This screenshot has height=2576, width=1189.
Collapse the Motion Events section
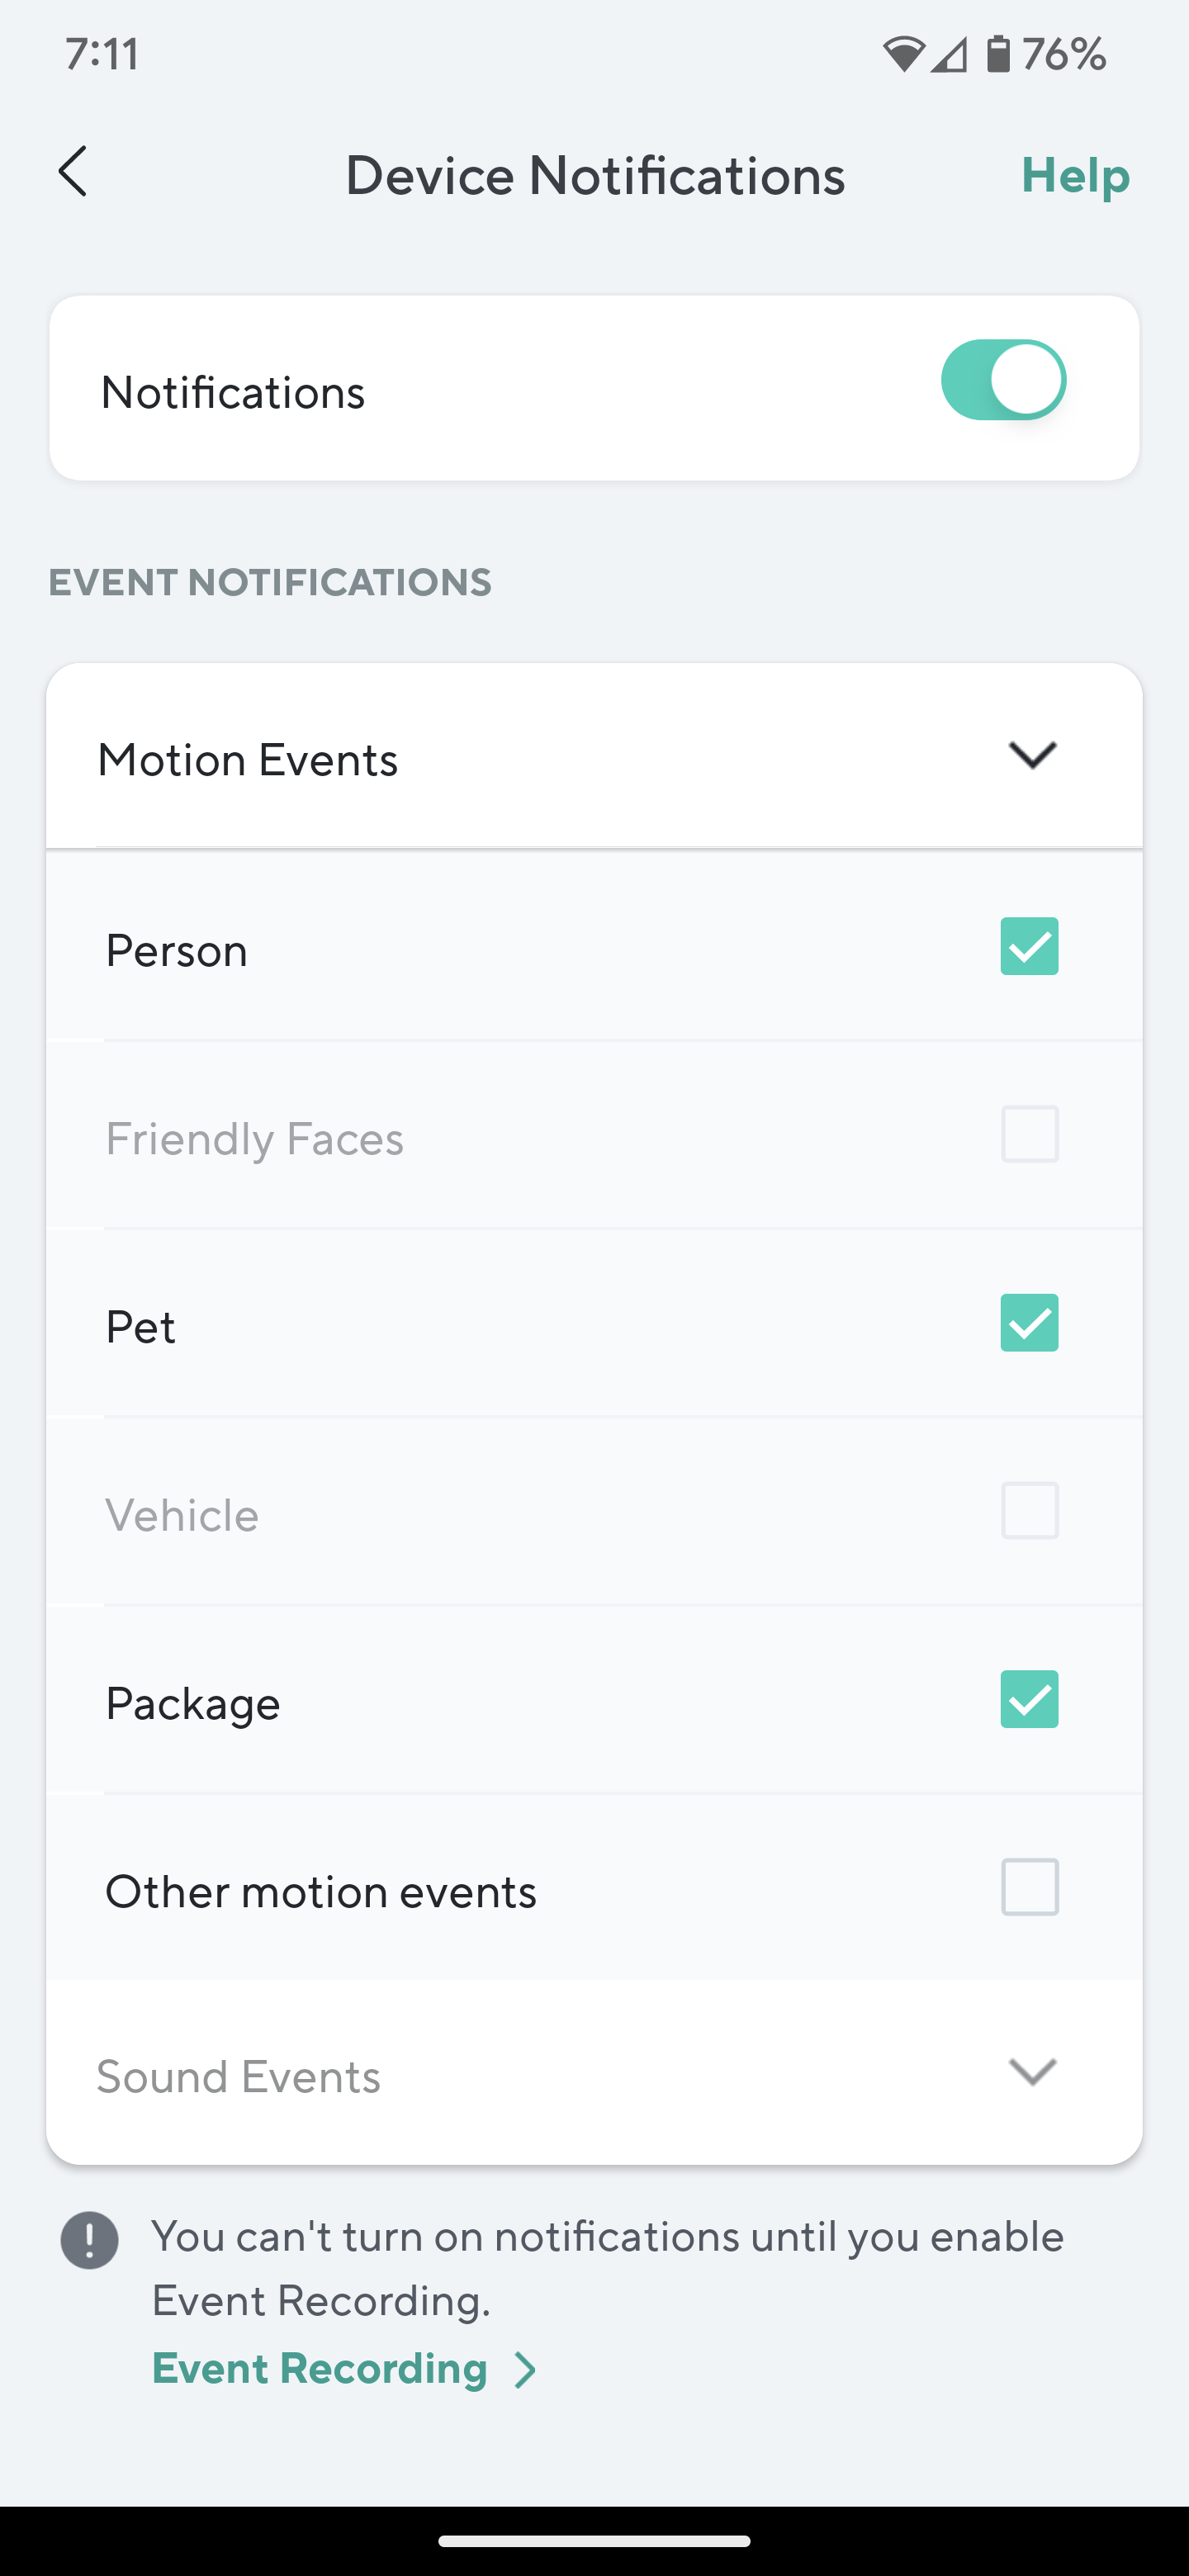click(1032, 756)
